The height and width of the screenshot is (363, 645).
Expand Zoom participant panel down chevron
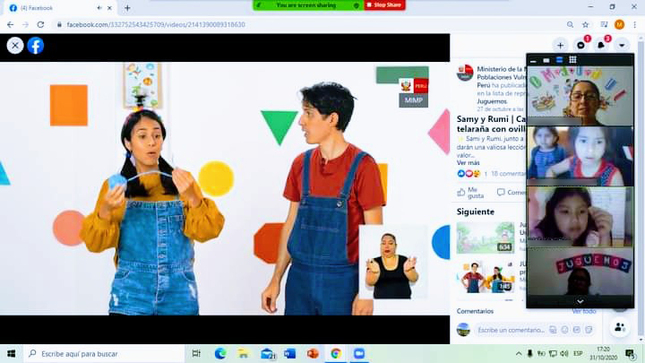[580, 301]
